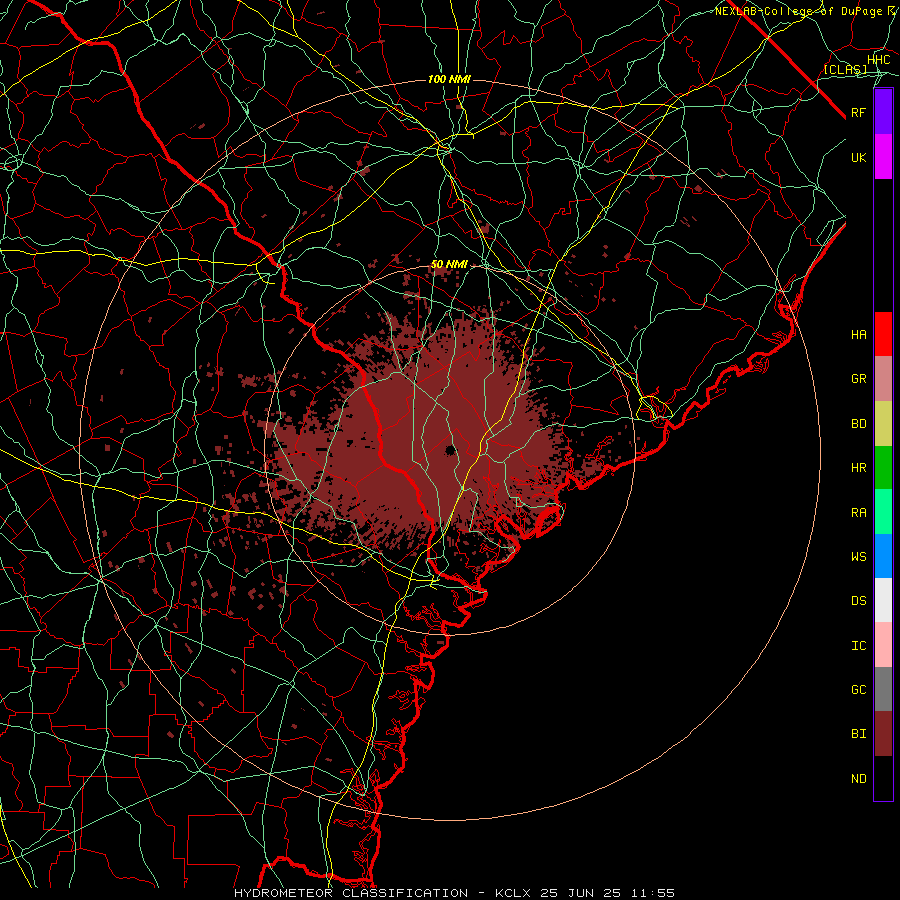Click the BD legend label

[x=858, y=424]
